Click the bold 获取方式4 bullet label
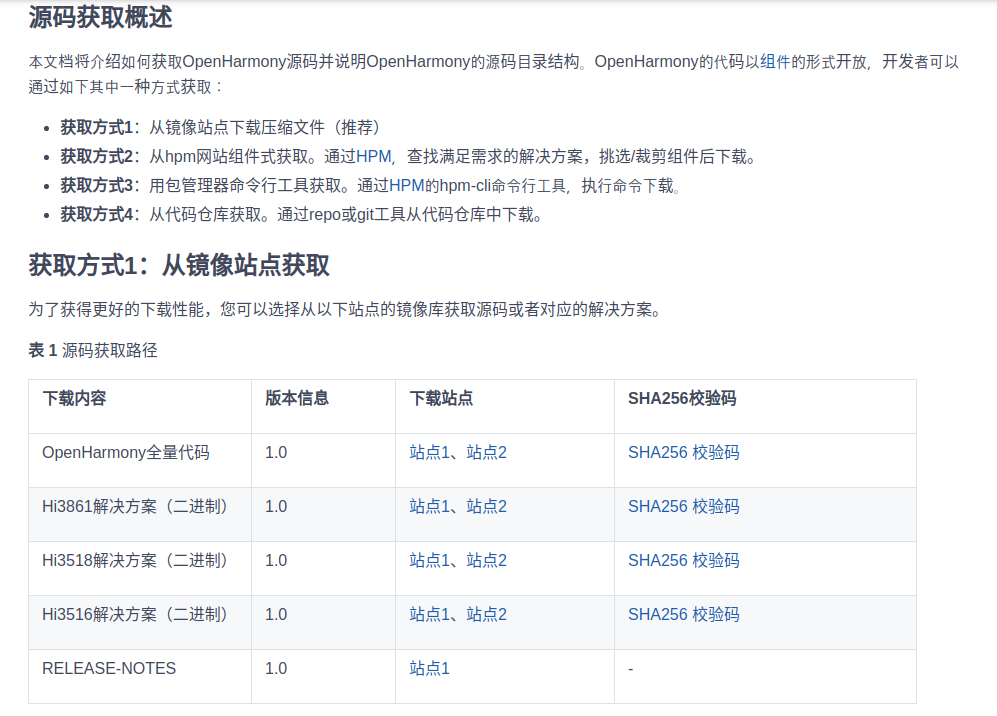997x716 pixels. 97,215
